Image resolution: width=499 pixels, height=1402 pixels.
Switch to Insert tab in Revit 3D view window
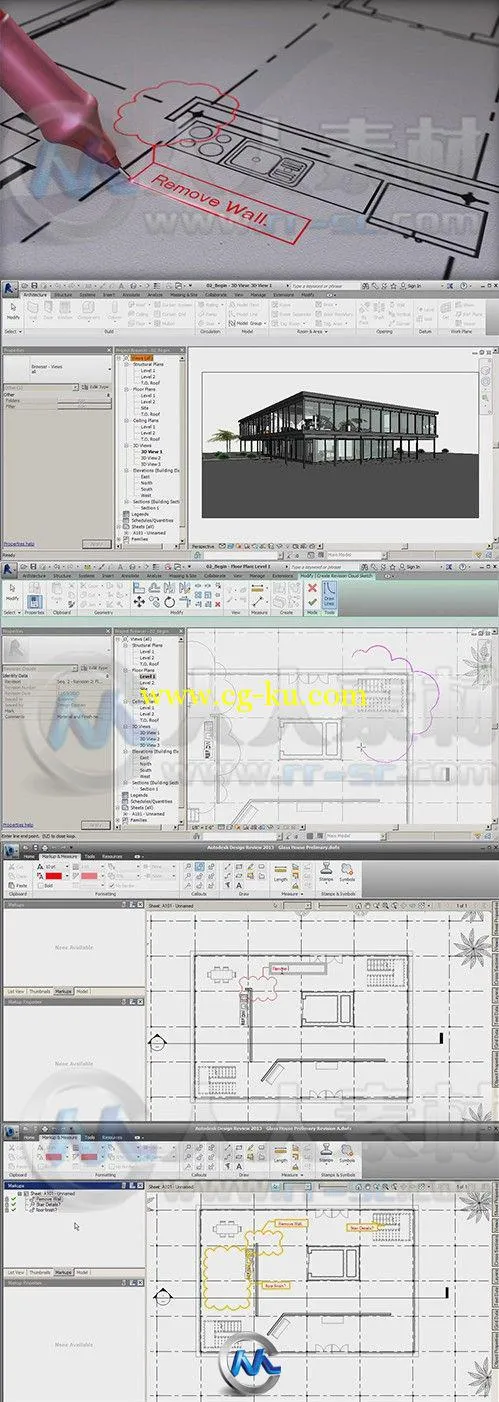point(108,295)
